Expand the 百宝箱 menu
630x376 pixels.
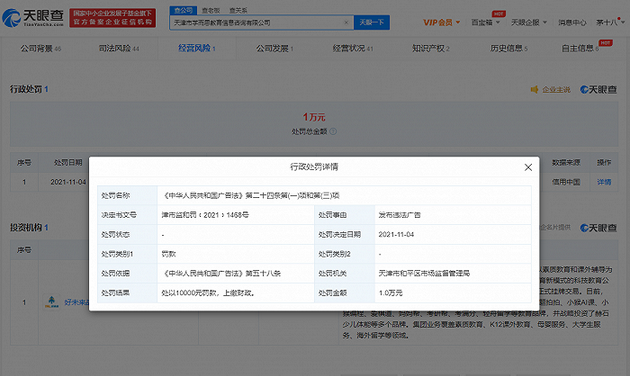pos(485,22)
